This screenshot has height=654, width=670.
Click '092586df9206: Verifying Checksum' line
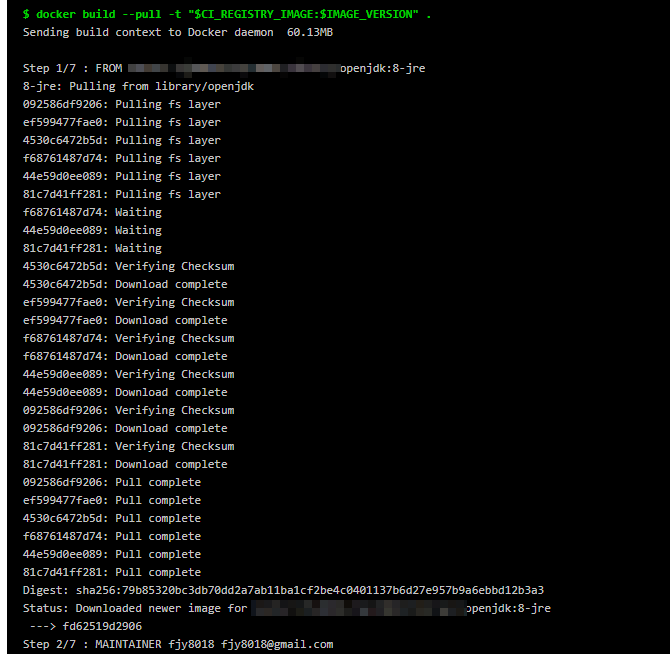point(128,410)
